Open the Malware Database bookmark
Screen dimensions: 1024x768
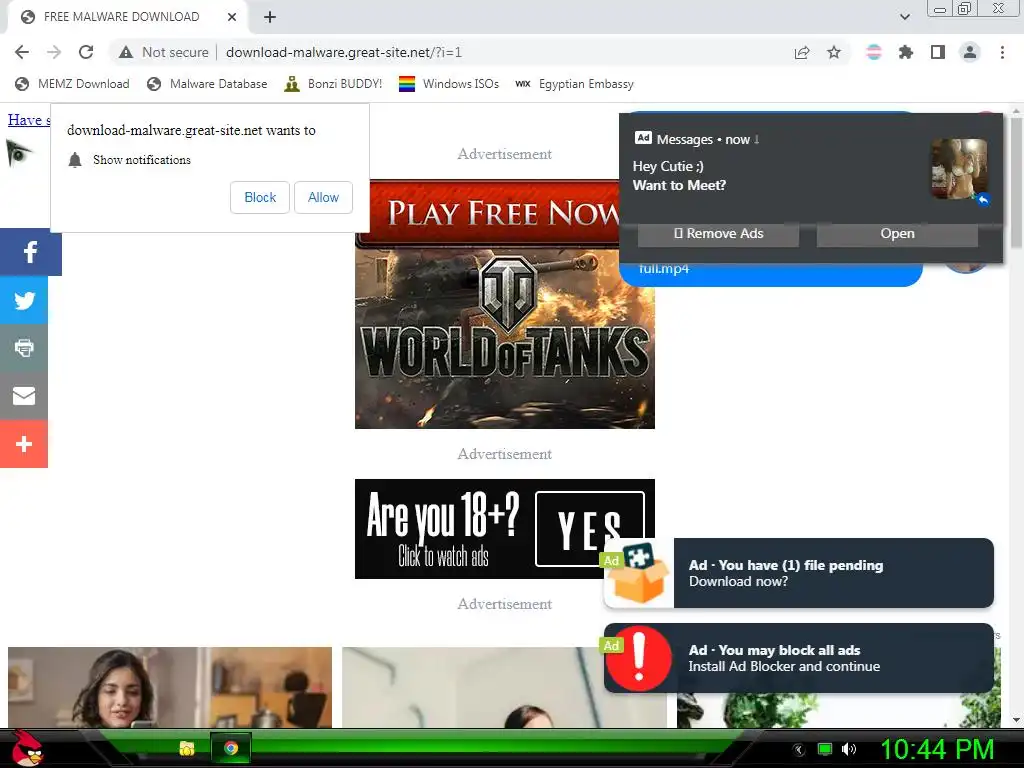click(x=207, y=84)
